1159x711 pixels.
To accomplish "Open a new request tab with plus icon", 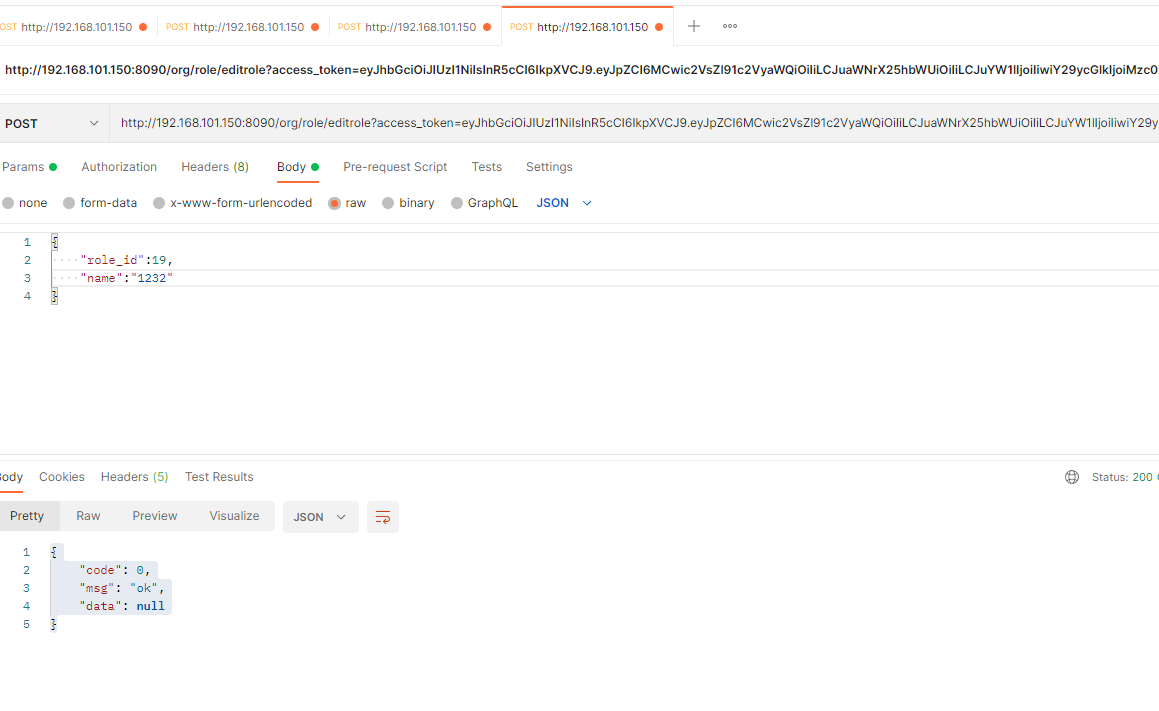I will (693, 27).
